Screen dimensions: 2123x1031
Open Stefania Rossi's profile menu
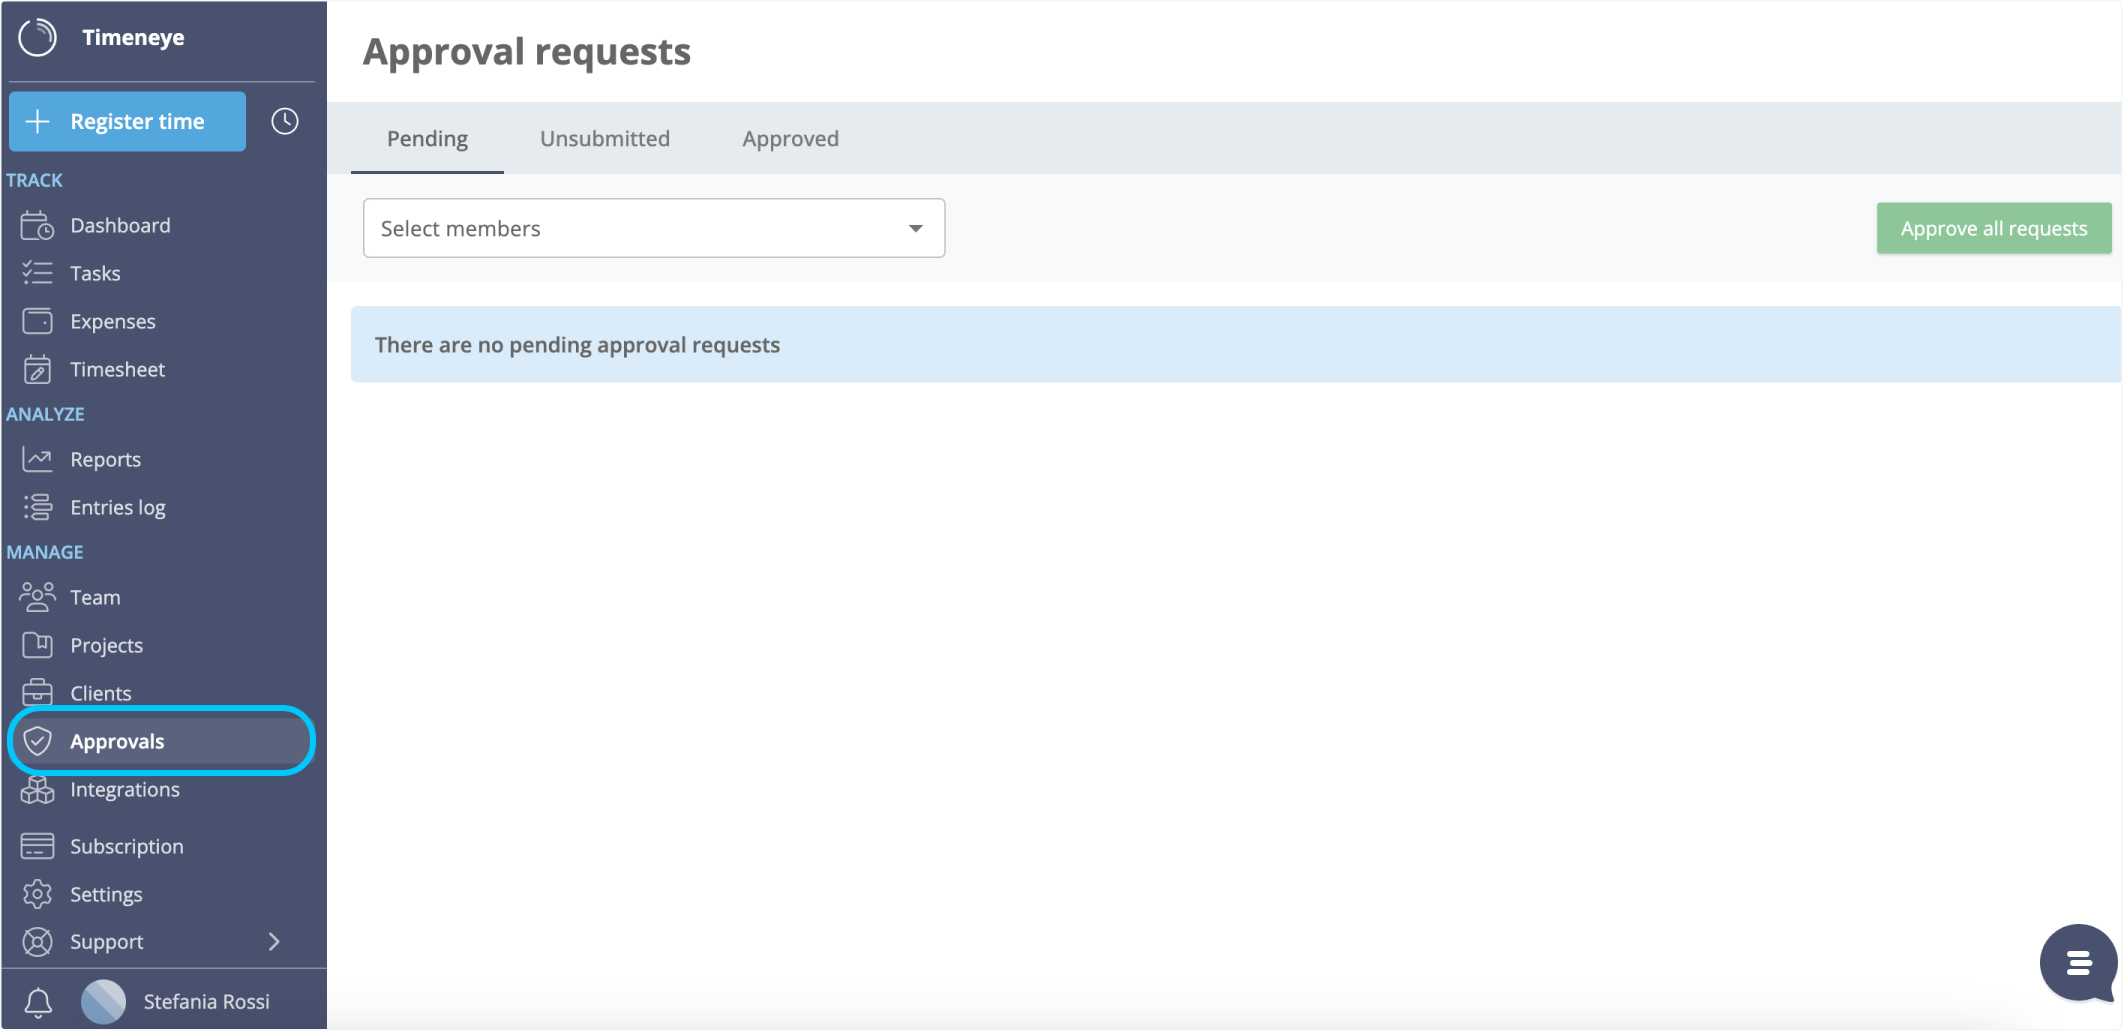[x=206, y=1001]
